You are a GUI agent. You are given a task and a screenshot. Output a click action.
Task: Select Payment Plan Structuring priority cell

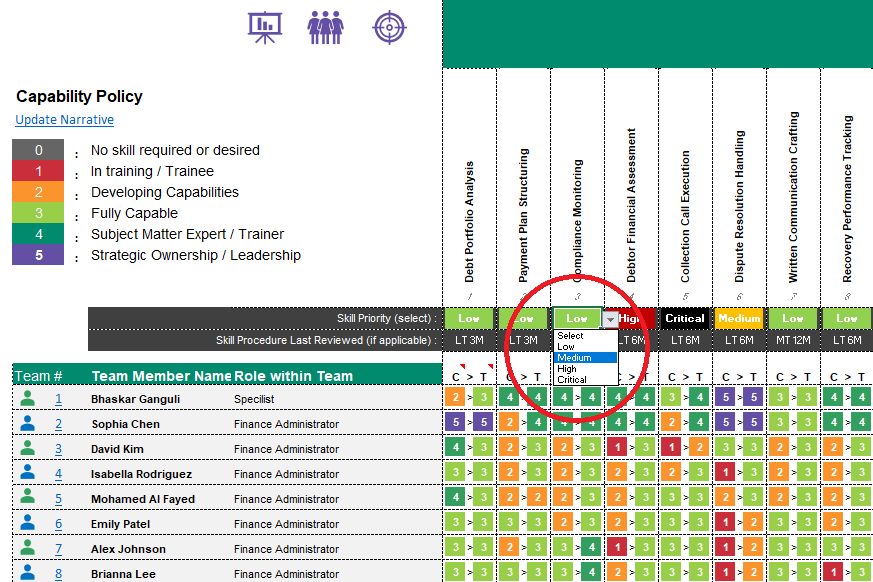523,319
